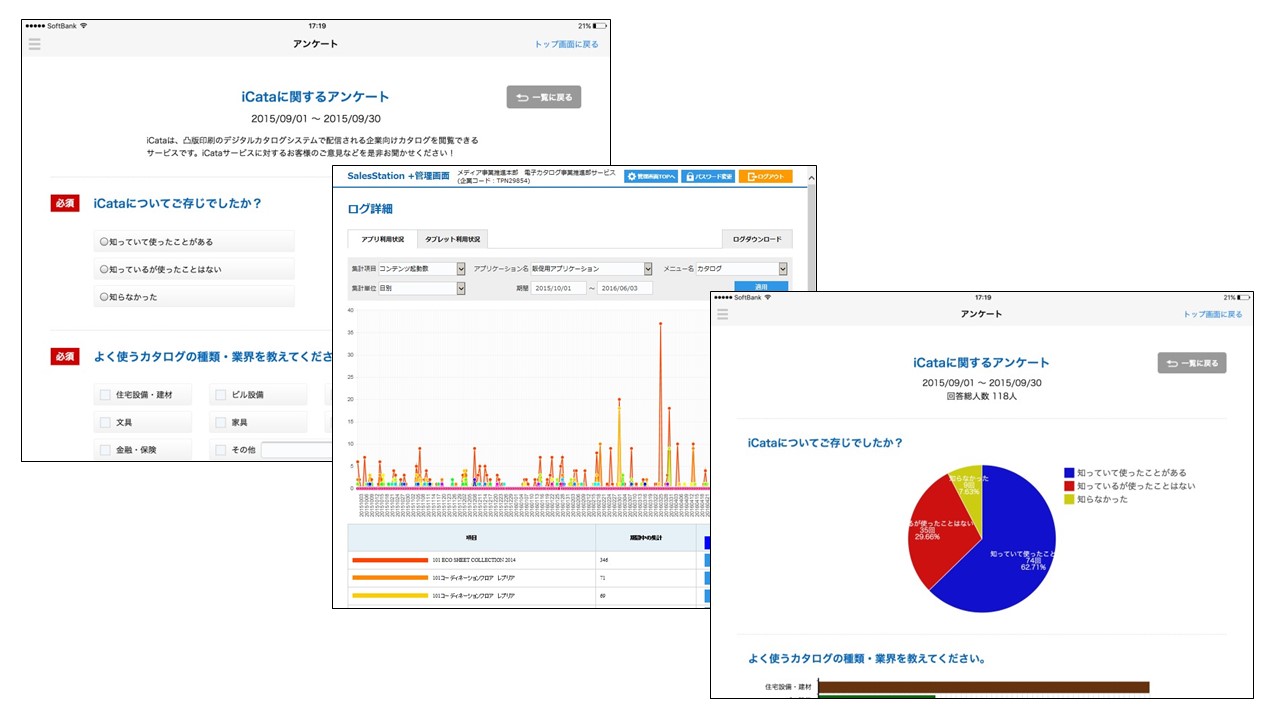Click iCataに関するアンケート title in survey form
This screenshot has width=1280, height=720.
[316, 97]
